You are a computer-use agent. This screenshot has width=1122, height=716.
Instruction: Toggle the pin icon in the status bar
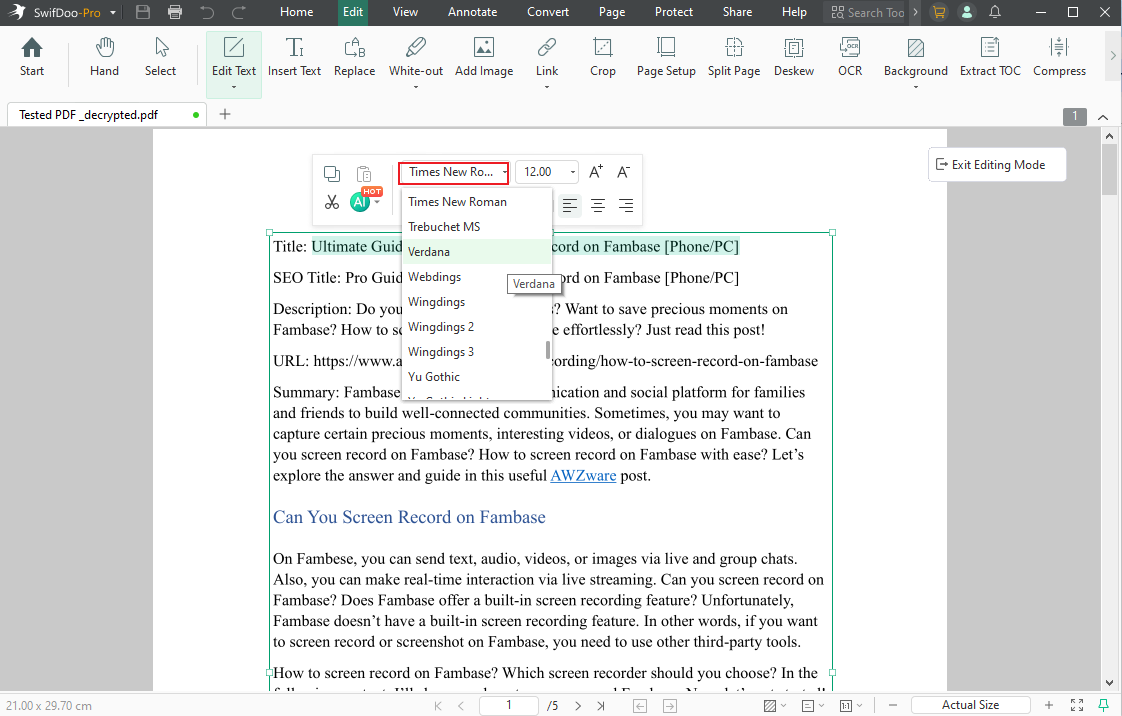click(1104, 704)
